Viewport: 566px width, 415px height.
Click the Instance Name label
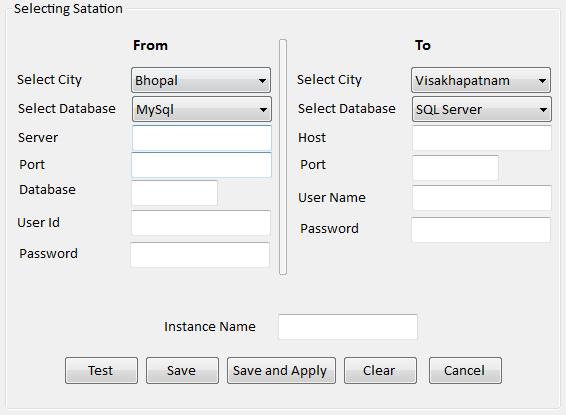pyautogui.click(x=210, y=327)
